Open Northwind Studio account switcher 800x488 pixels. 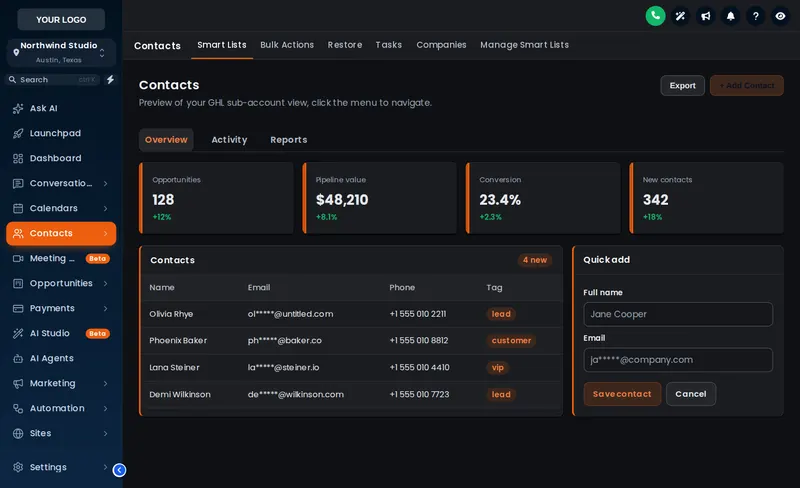tap(61, 53)
